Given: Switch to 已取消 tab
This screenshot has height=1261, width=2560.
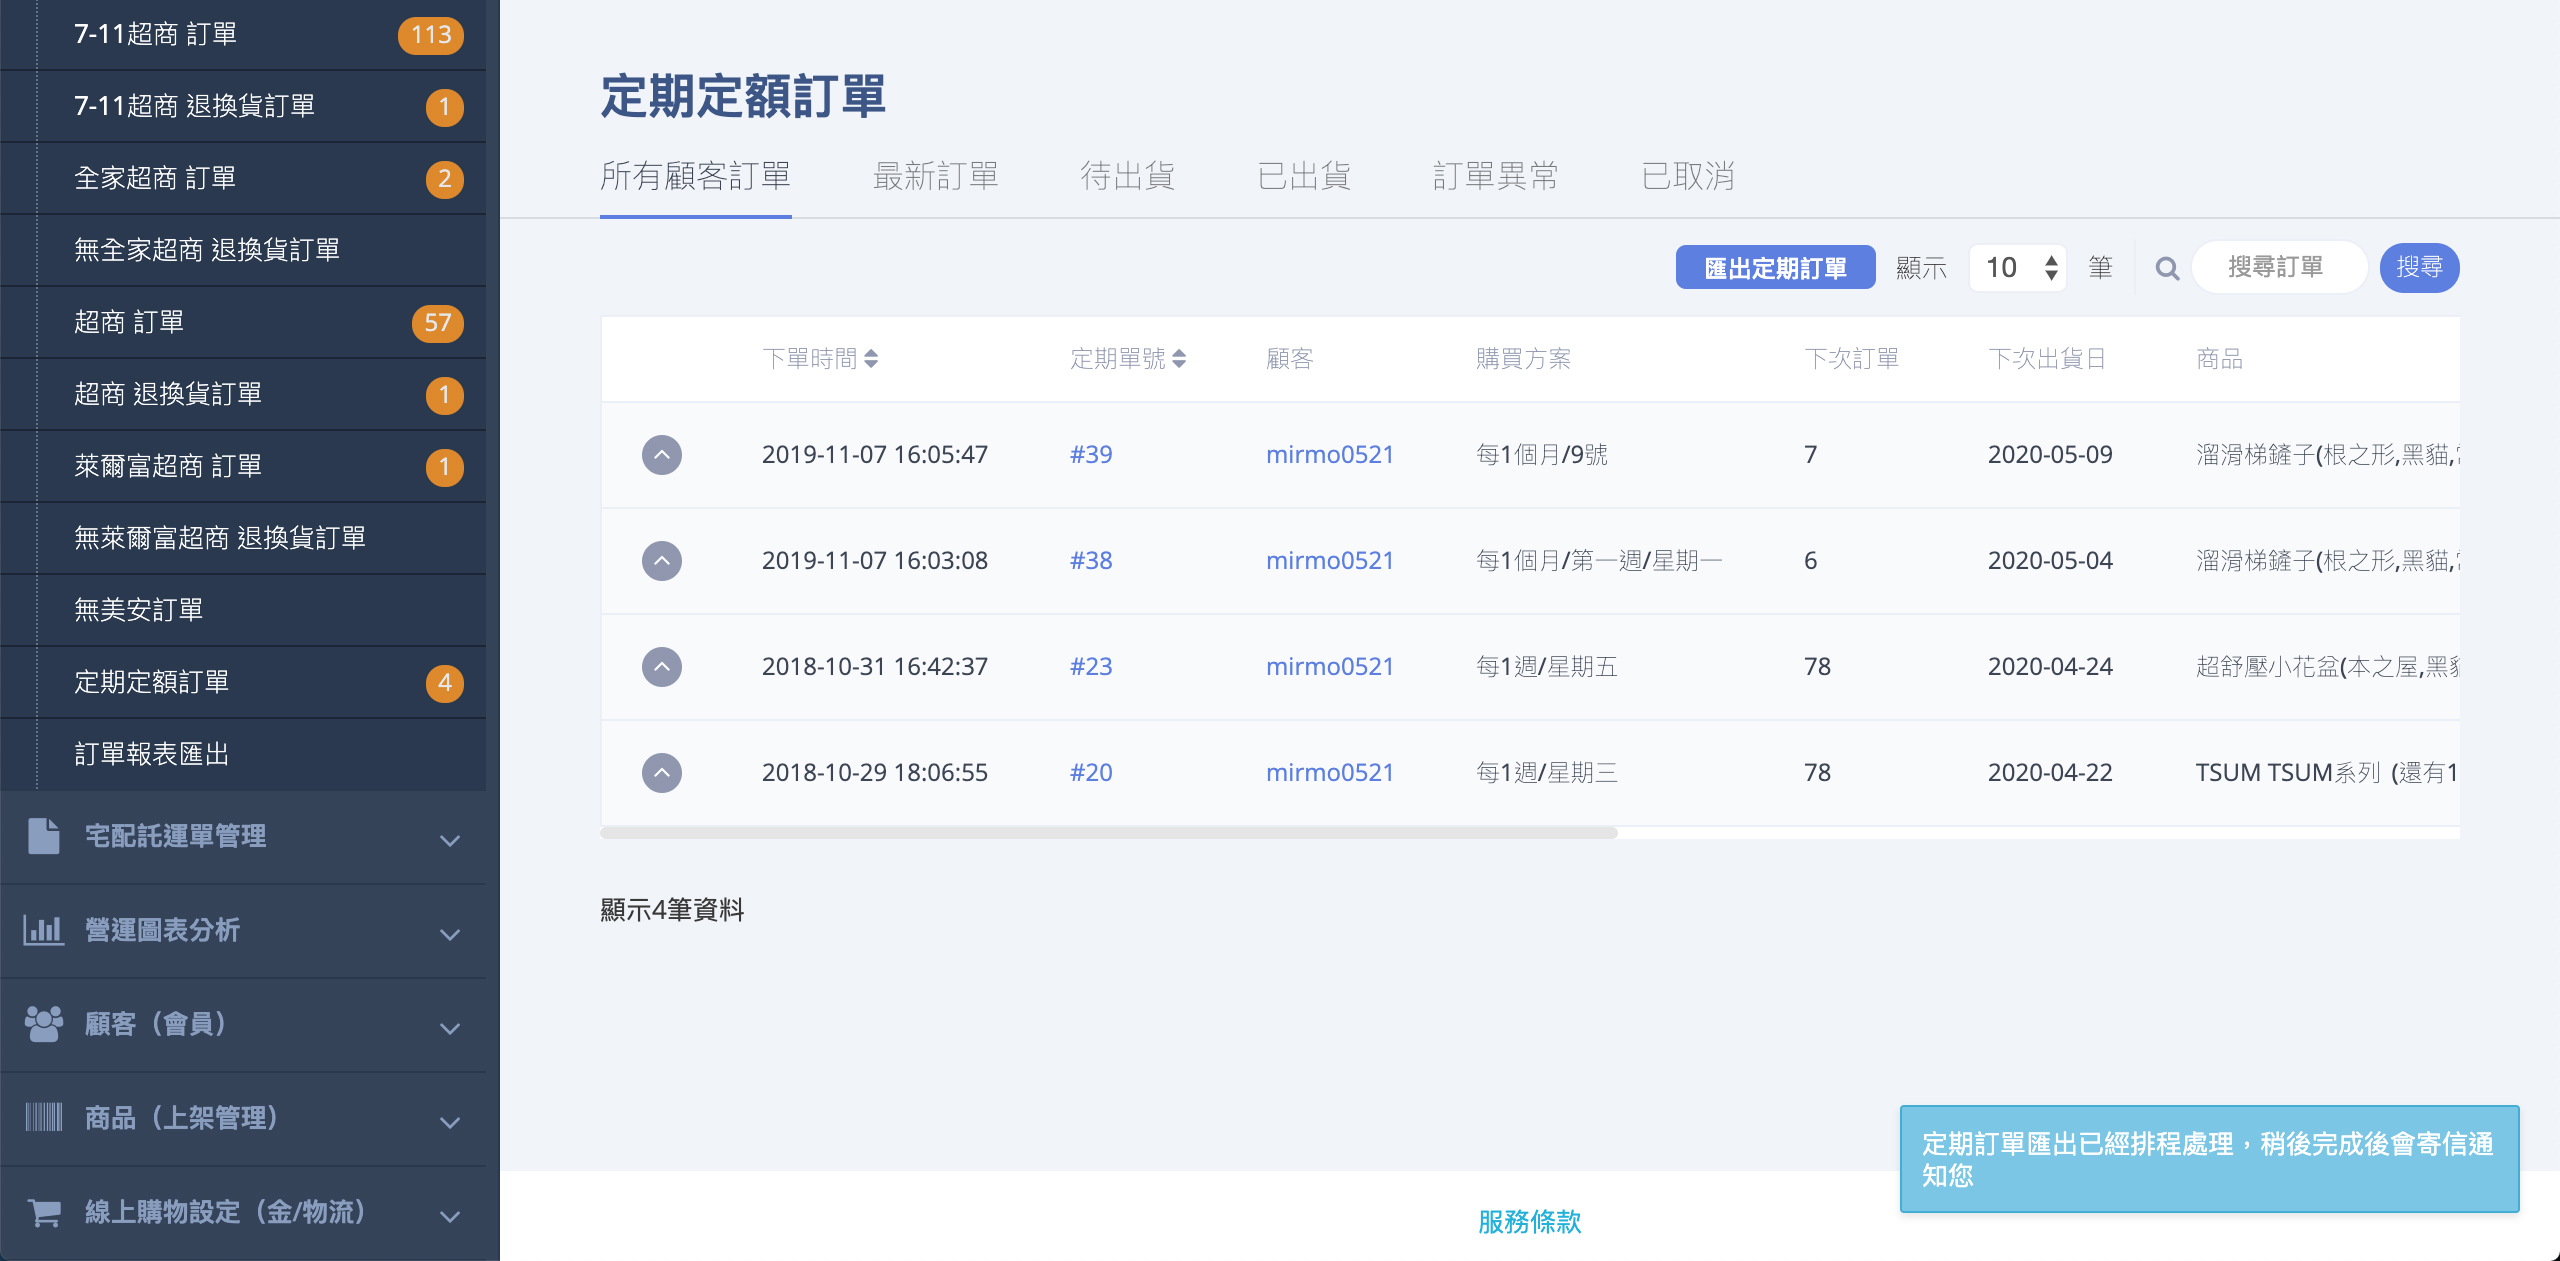Looking at the screenshot, I should pyautogui.click(x=1687, y=177).
